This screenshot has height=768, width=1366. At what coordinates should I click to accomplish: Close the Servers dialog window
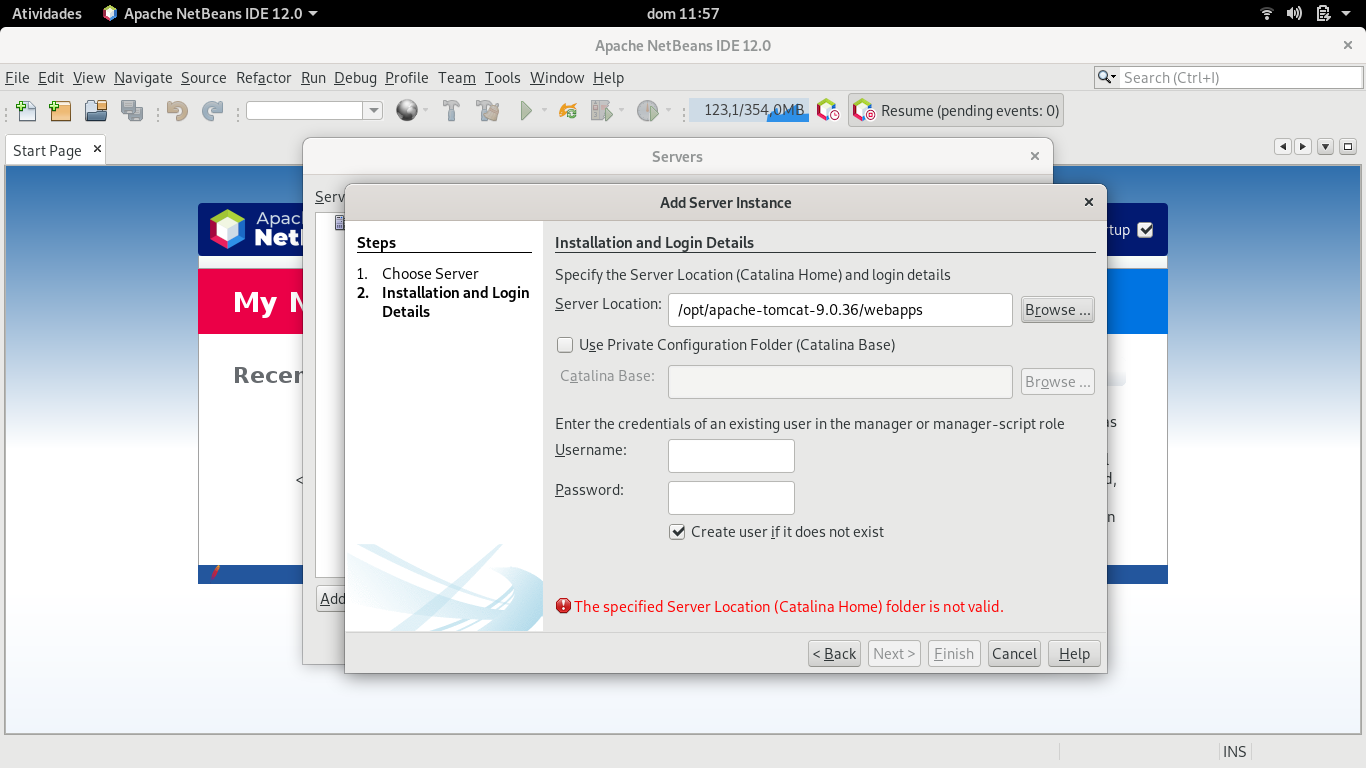tap(1035, 156)
